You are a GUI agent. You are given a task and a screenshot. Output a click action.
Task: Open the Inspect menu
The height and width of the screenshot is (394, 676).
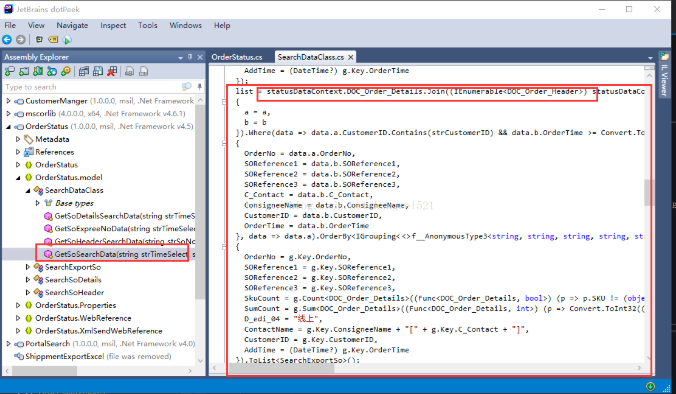tap(113, 25)
